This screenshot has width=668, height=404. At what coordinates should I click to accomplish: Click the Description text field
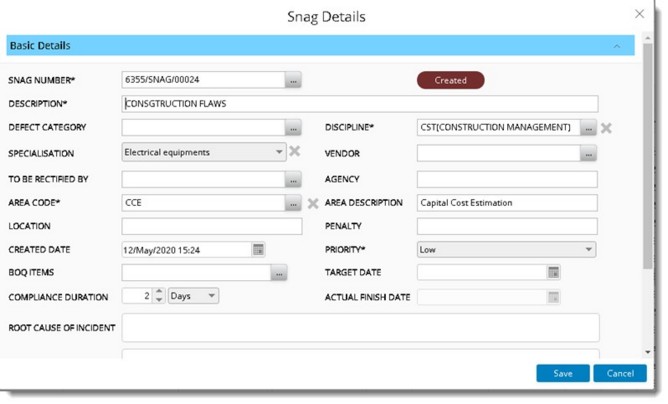(360, 103)
